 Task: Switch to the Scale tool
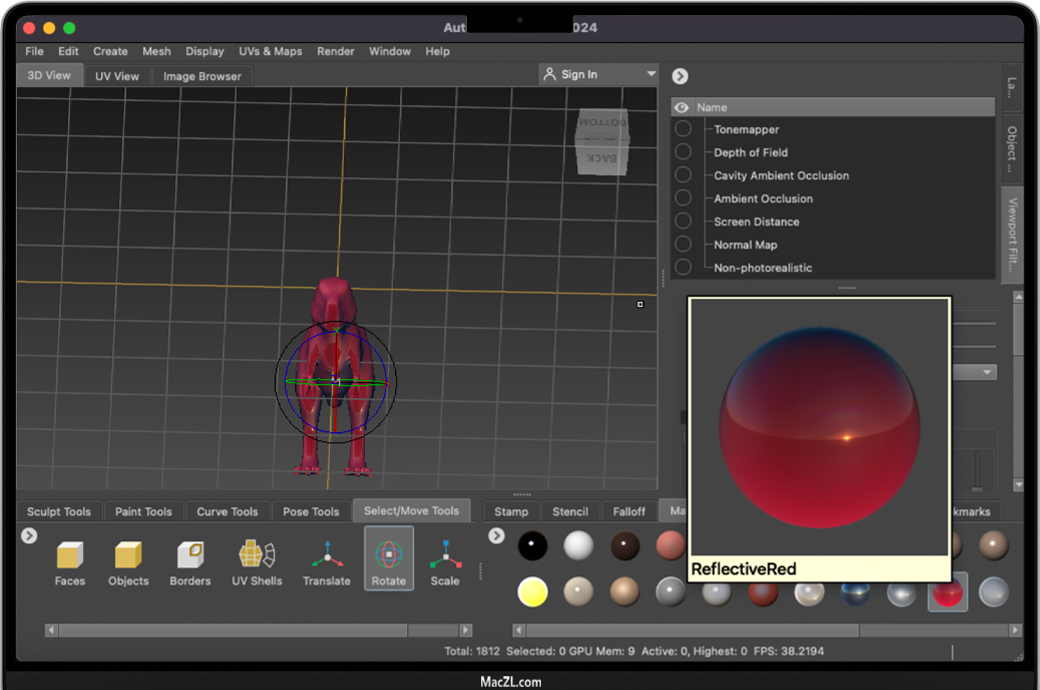pyautogui.click(x=445, y=563)
